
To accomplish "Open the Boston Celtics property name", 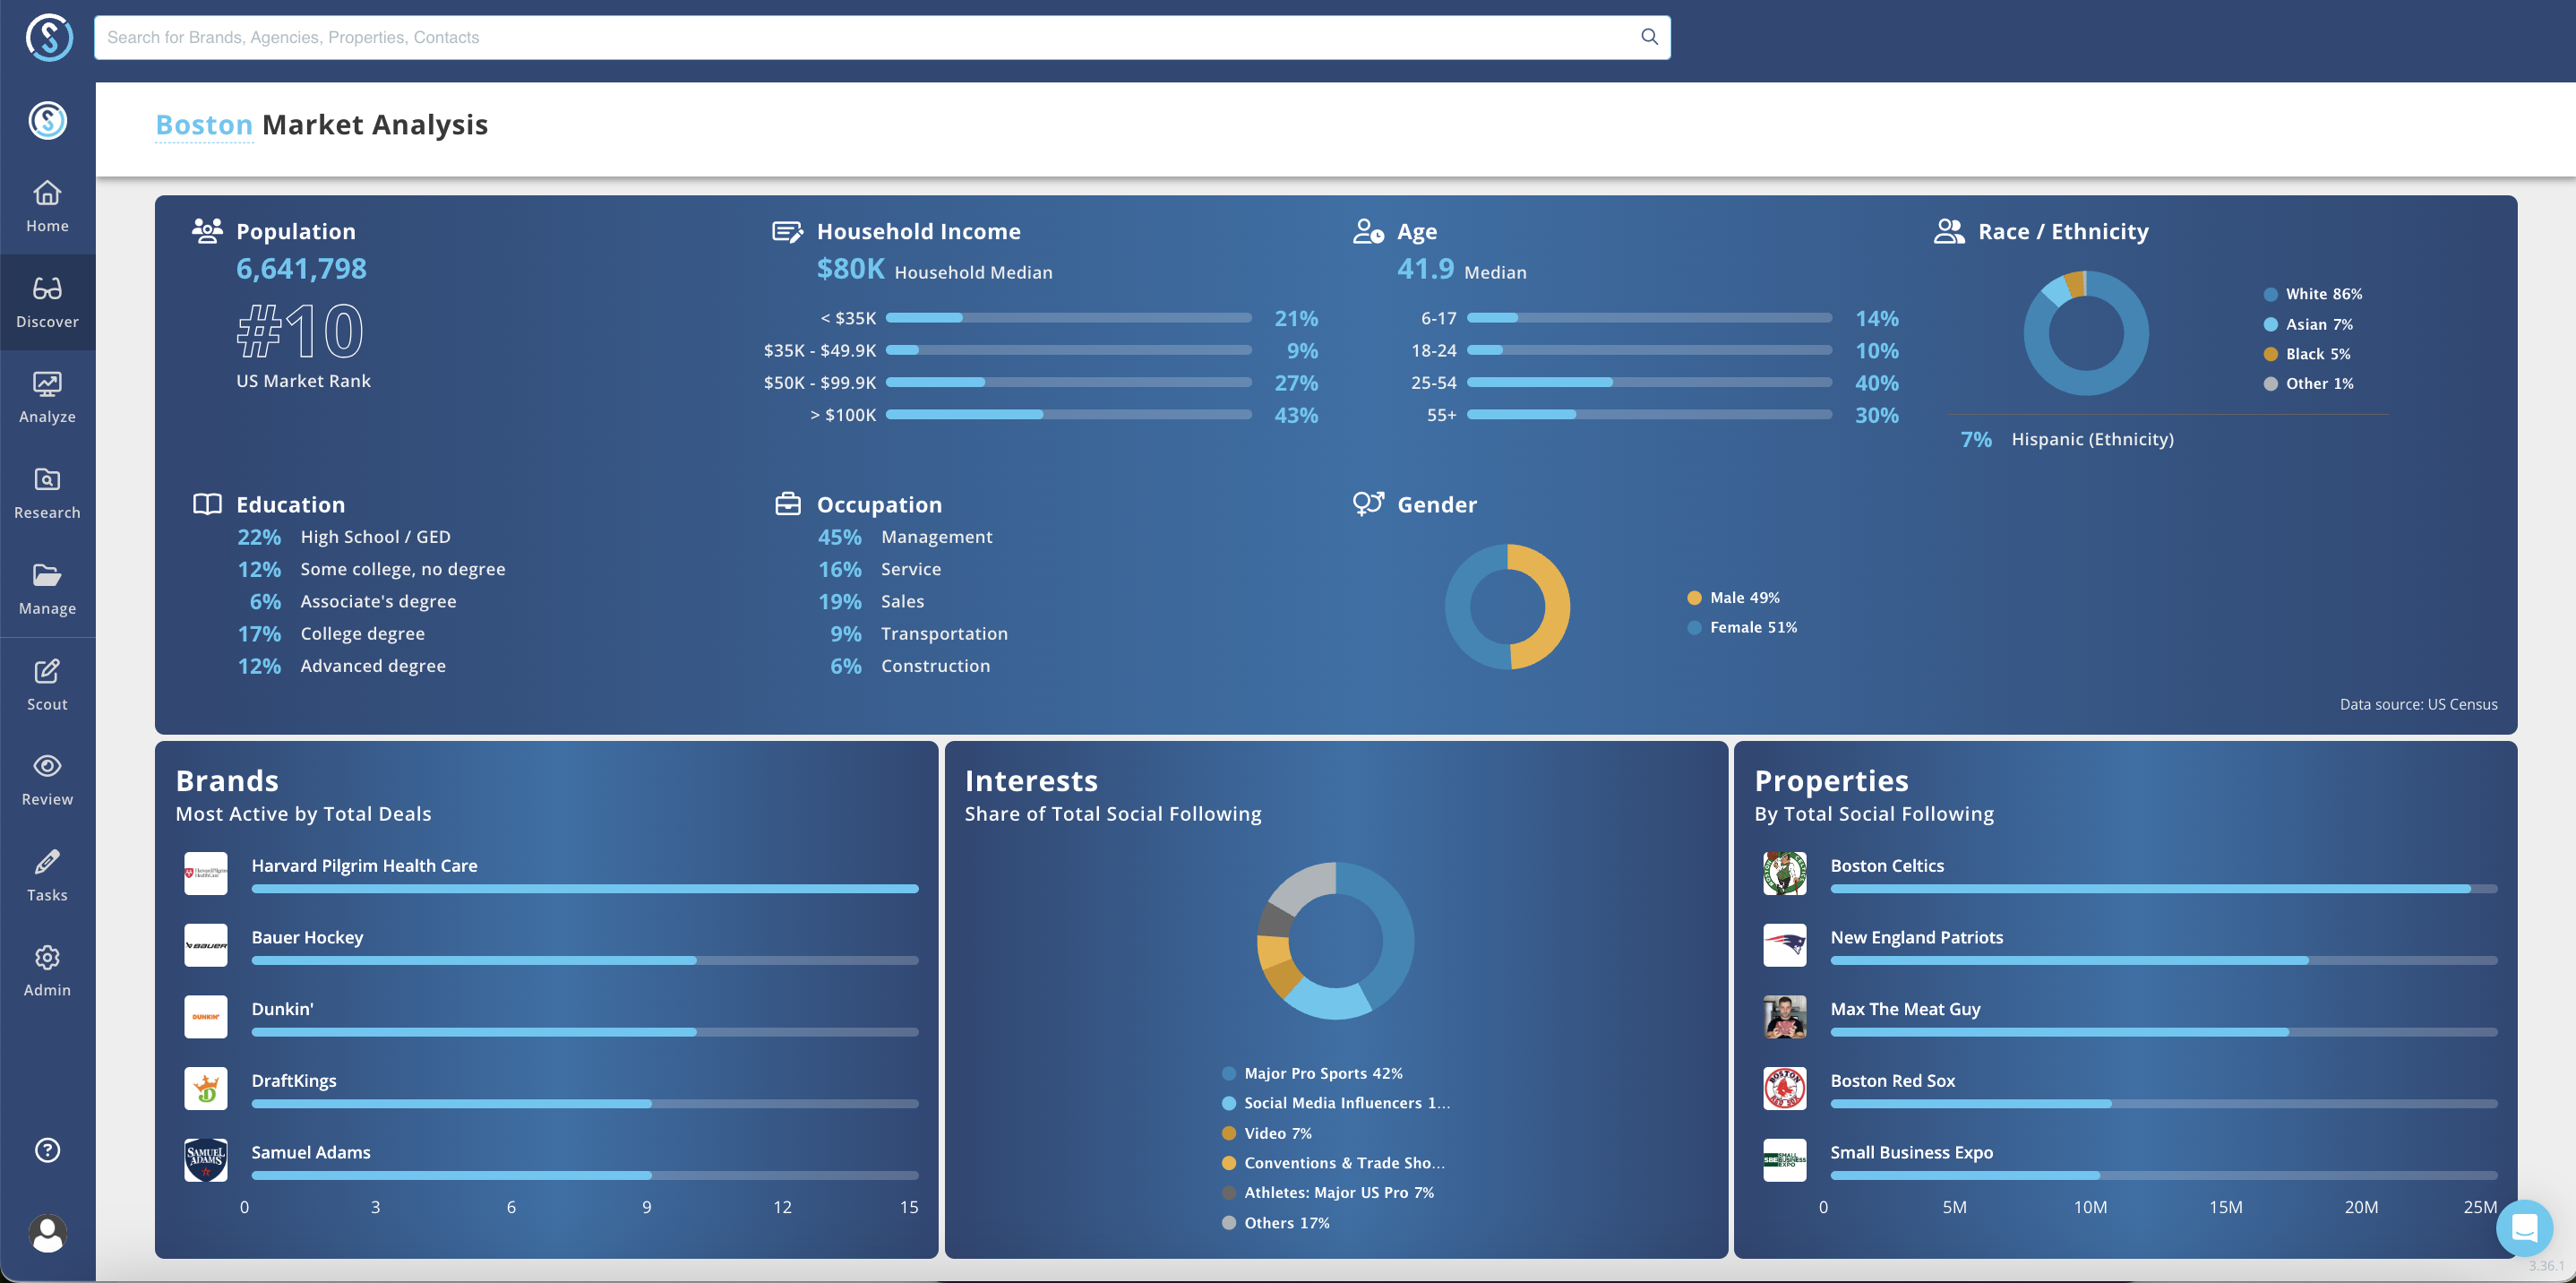I will point(1887,866).
